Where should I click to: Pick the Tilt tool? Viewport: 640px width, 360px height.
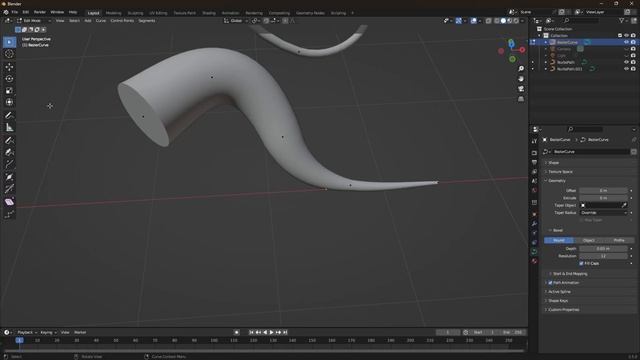(9, 189)
